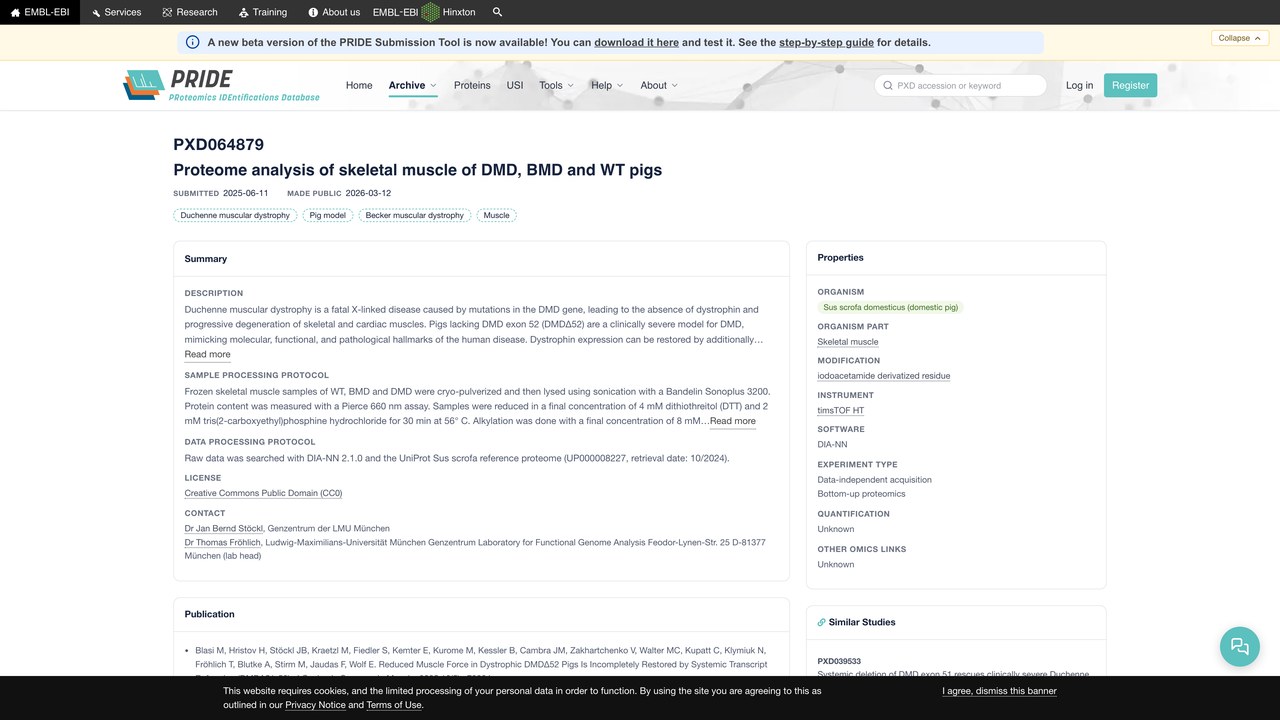This screenshot has width=1280, height=720.
Task: Open the Privacy Notice link
Action: pyautogui.click(x=315, y=705)
